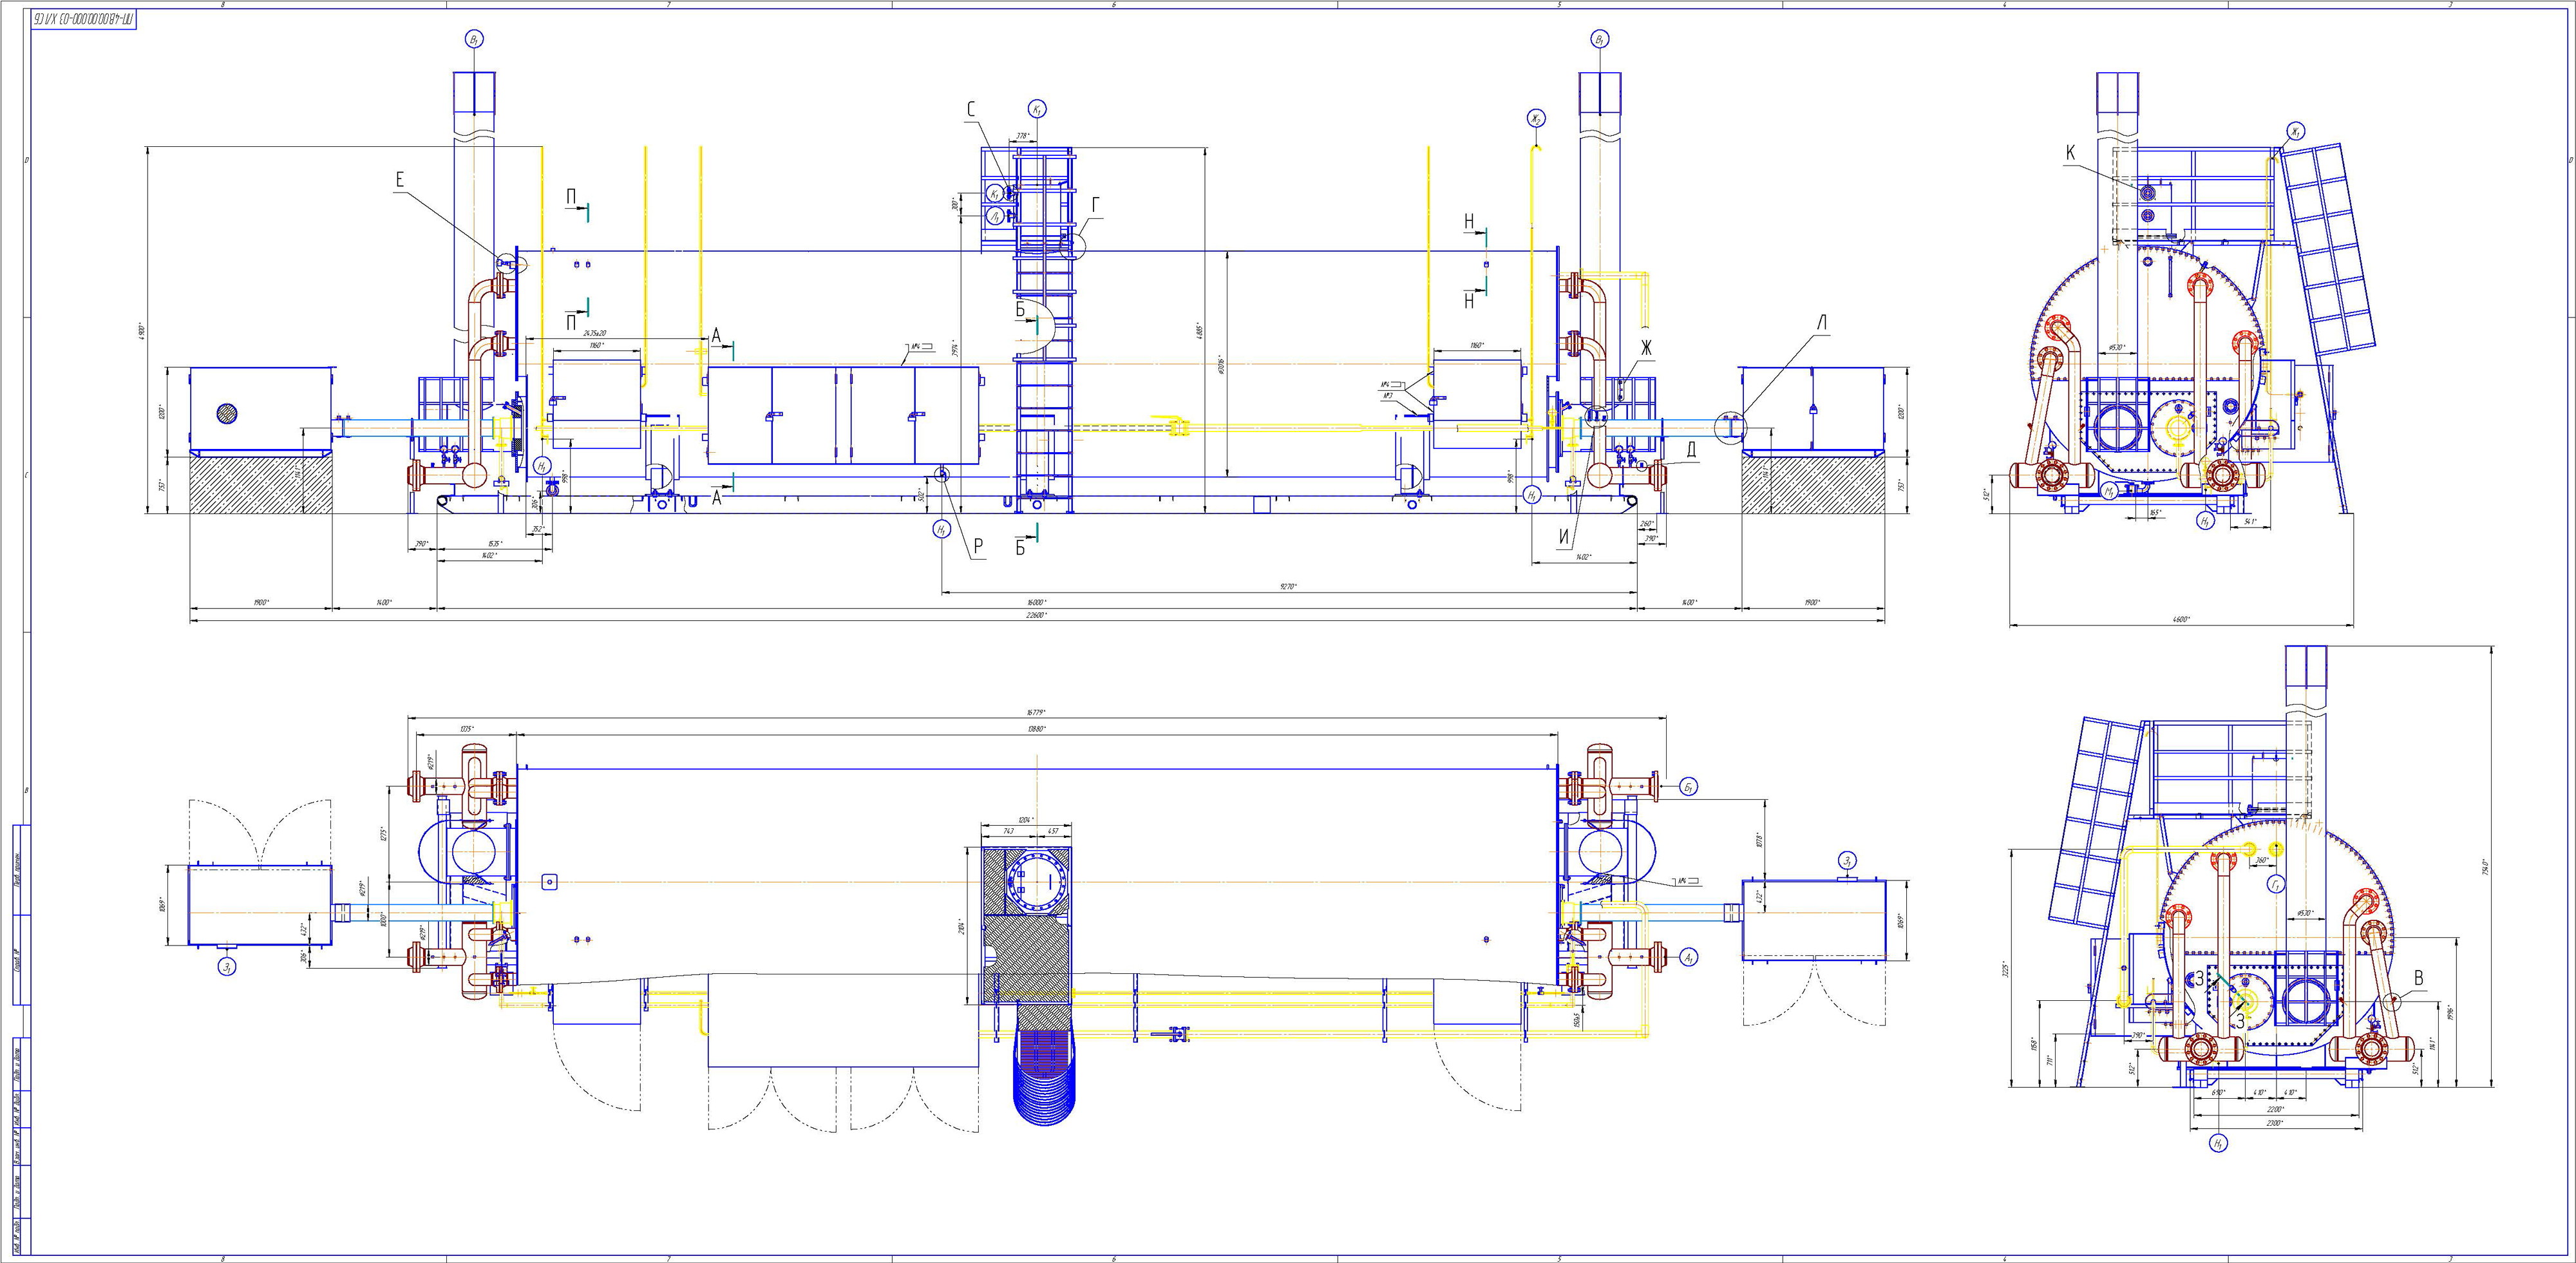Click the А1 nozzle balloon in the plan view
Image resolution: width=2576 pixels, height=1263 pixels.
pos(1688,957)
